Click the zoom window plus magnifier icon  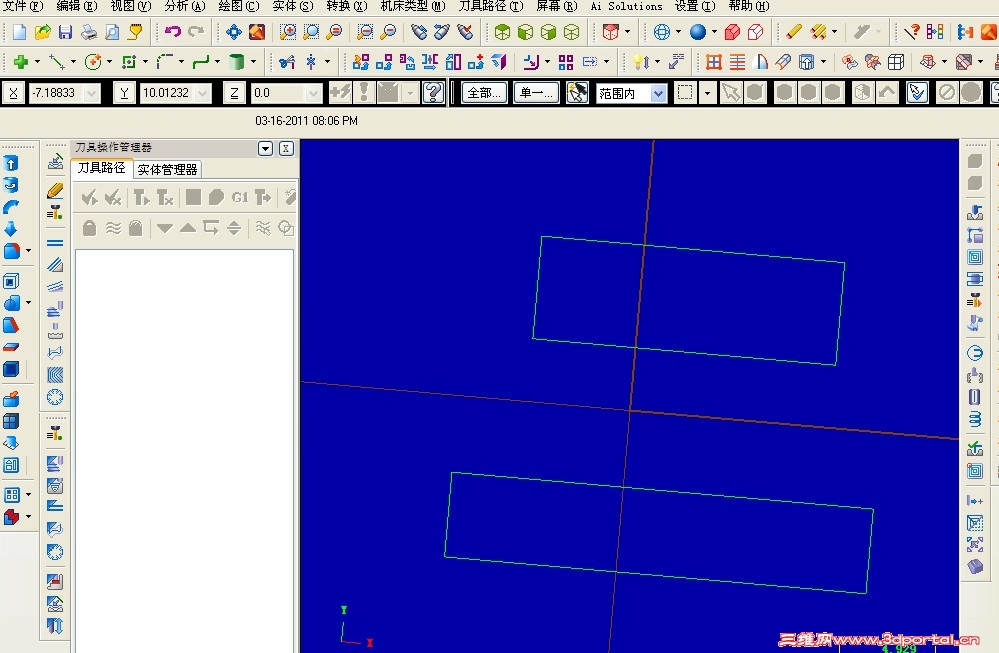pos(288,31)
